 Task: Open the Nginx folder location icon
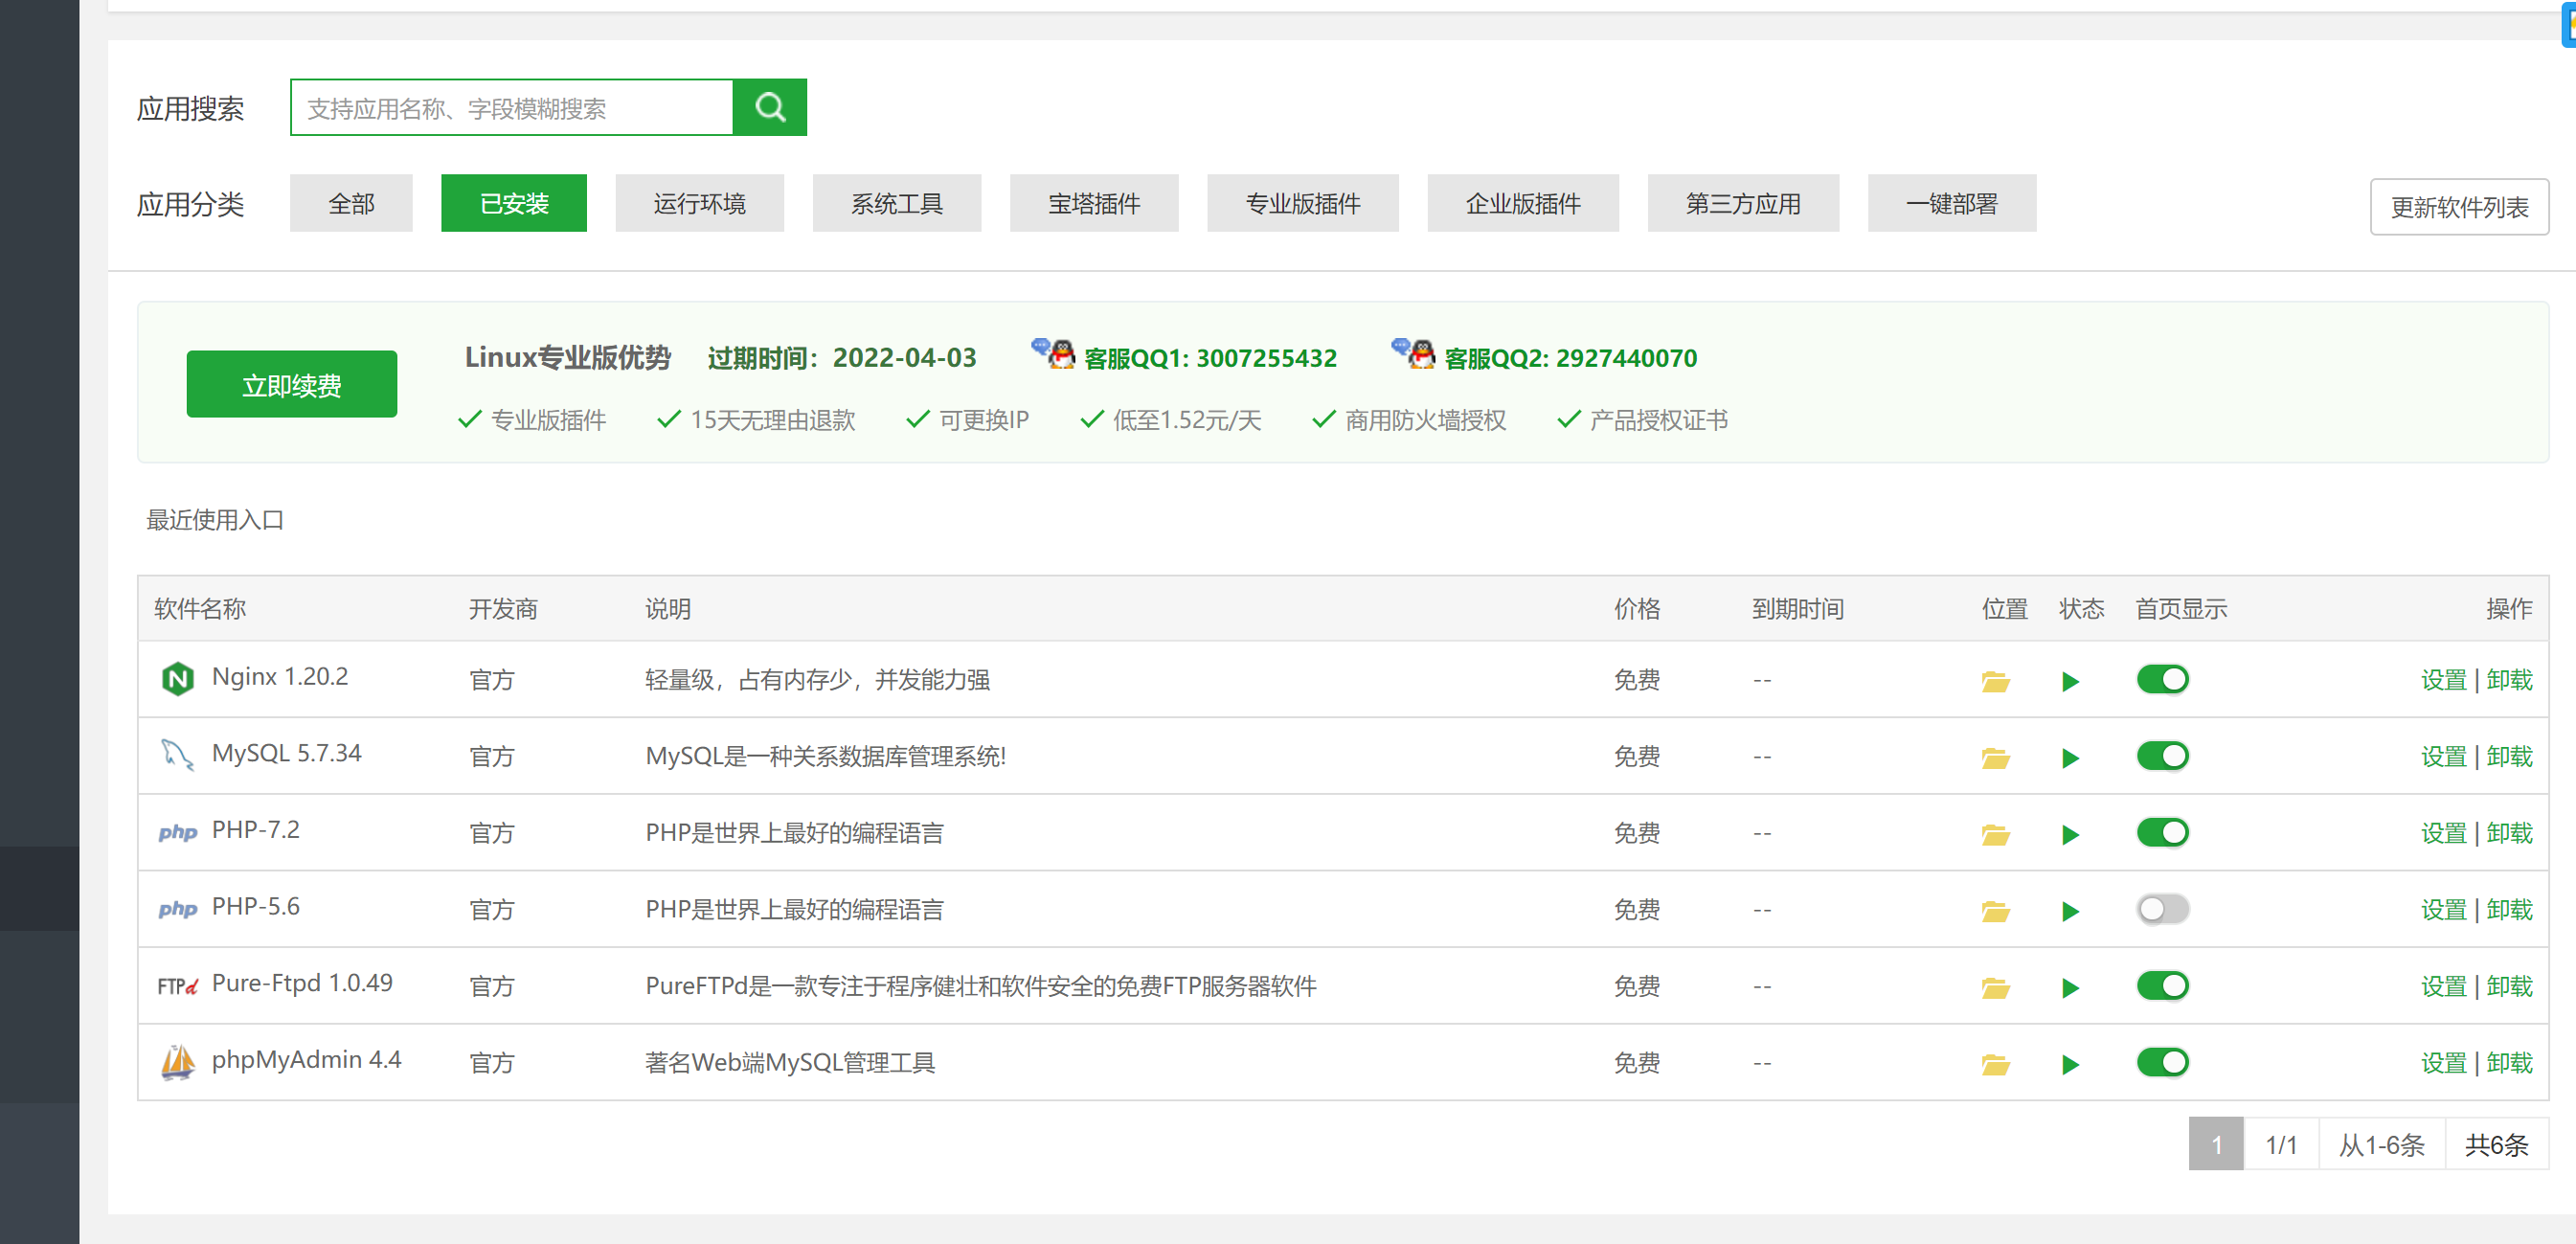point(1995,681)
